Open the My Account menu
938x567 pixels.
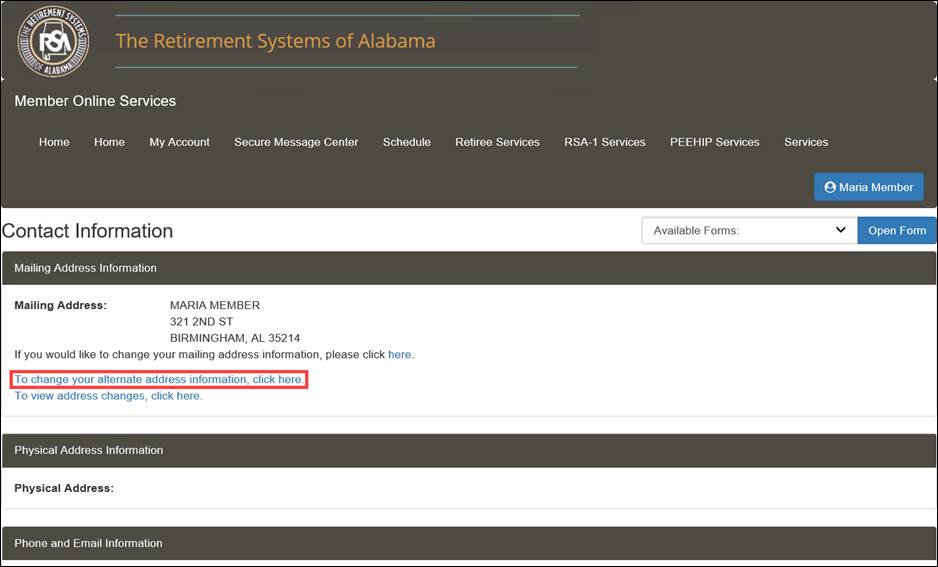pos(179,142)
